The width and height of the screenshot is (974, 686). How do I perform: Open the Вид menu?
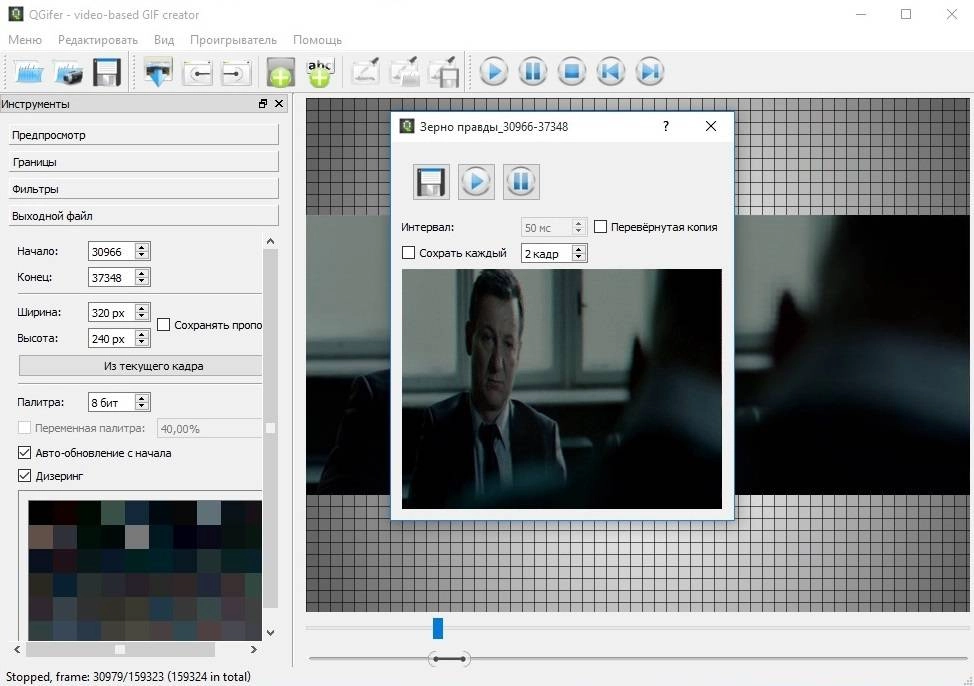(164, 40)
